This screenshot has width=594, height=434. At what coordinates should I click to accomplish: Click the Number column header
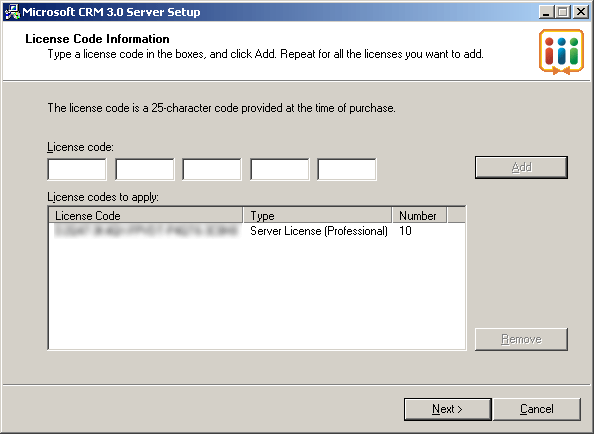pyautogui.click(x=419, y=215)
